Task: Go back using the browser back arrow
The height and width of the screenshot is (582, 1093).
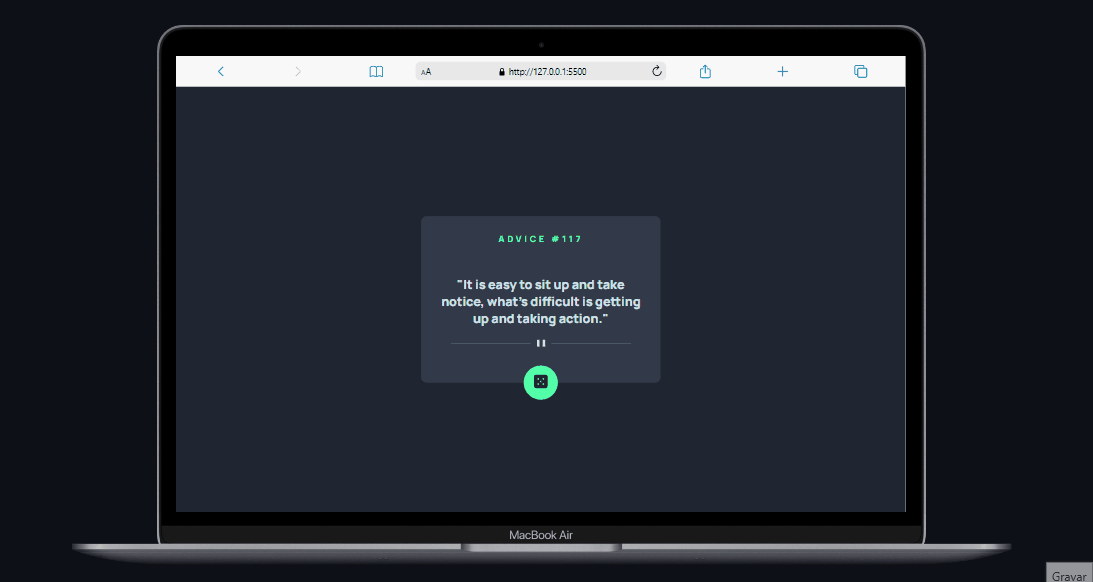Action: [221, 71]
